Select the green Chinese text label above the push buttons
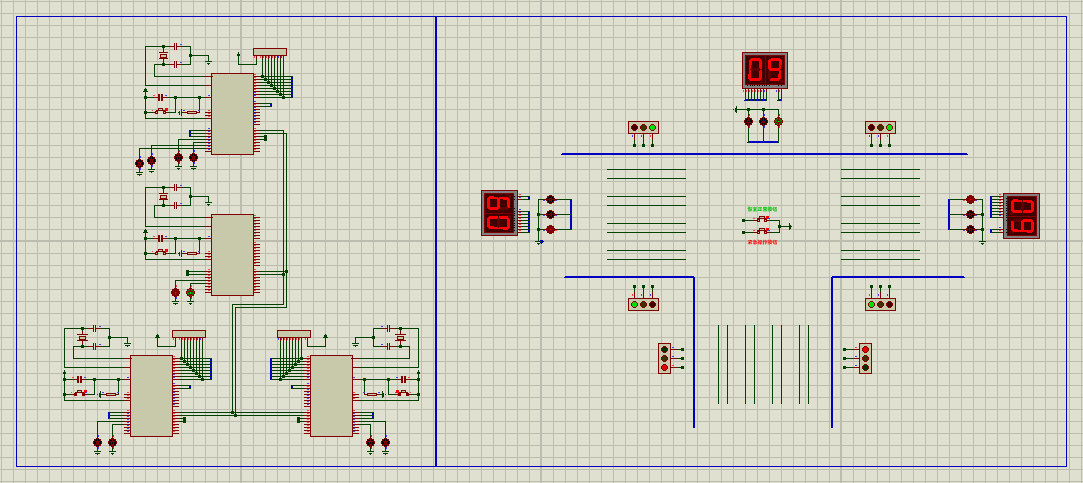The height and width of the screenshot is (483, 1083). 762,209
